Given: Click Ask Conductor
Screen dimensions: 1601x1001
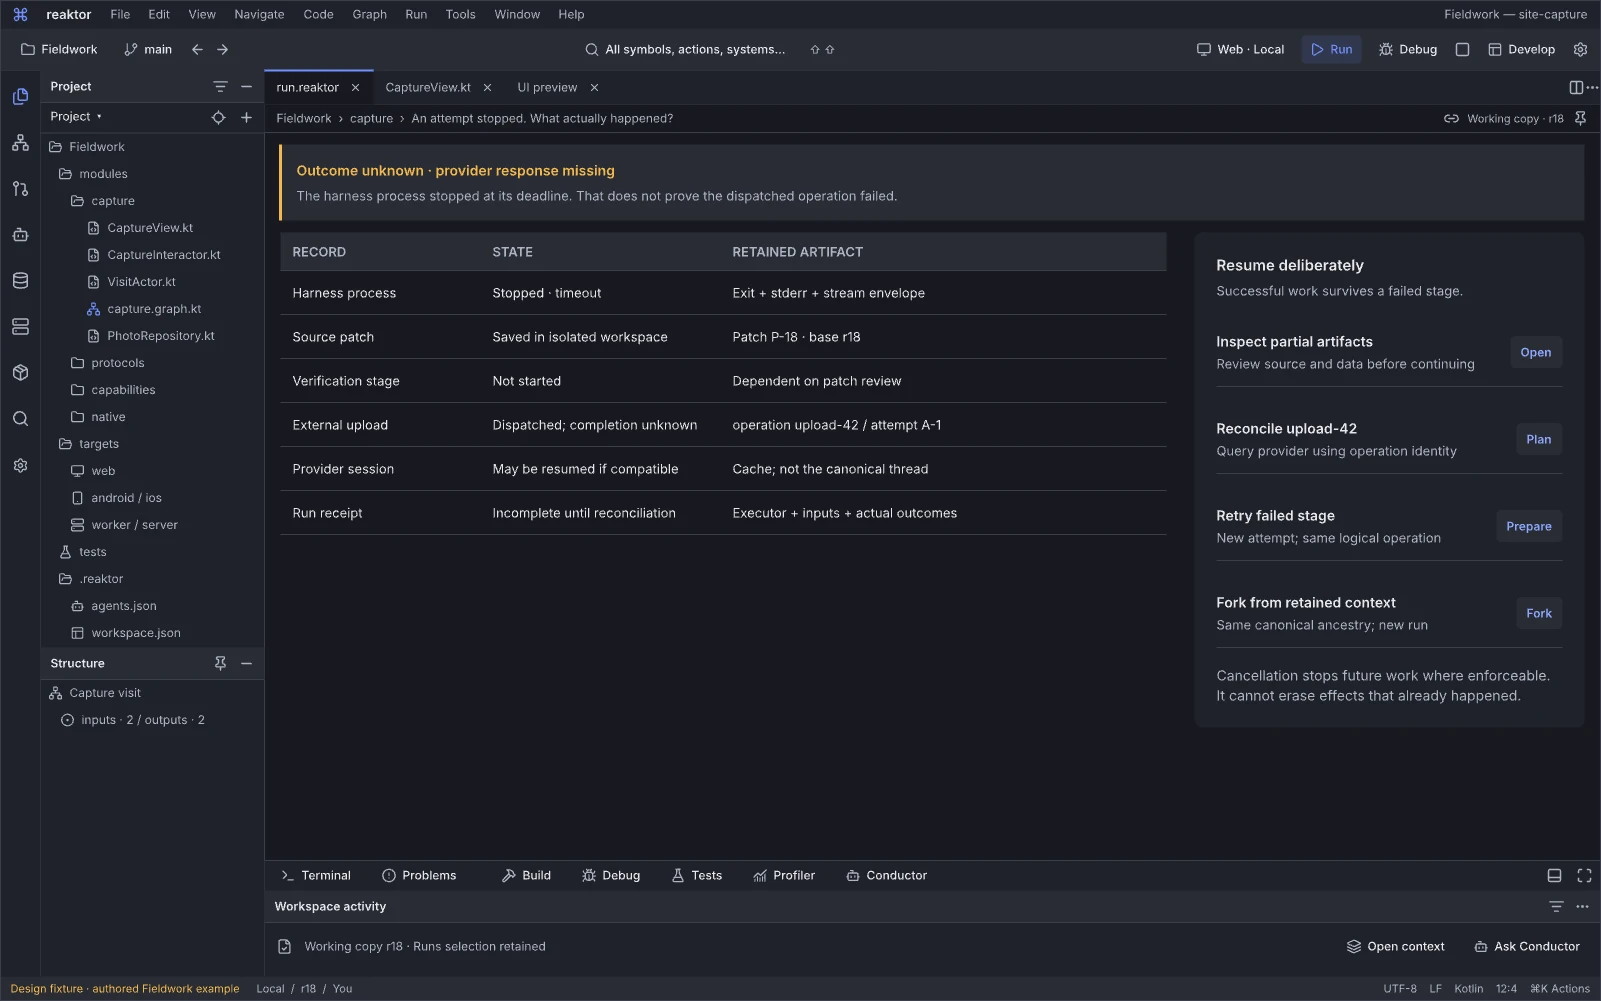Looking at the screenshot, I should (x=1527, y=946).
